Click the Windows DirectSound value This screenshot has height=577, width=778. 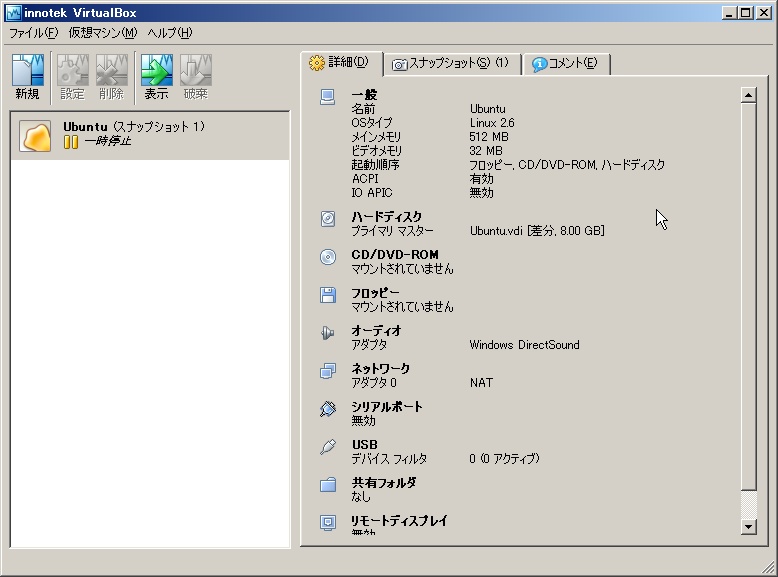[x=524, y=345]
